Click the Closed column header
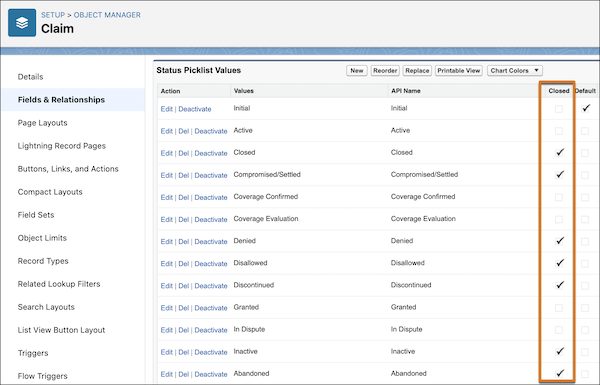Viewport: 600px width, 385px height. point(559,91)
